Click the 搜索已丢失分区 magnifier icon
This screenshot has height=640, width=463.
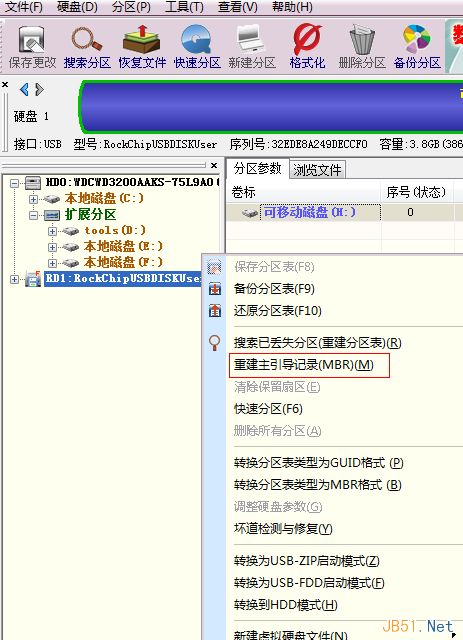[215, 343]
